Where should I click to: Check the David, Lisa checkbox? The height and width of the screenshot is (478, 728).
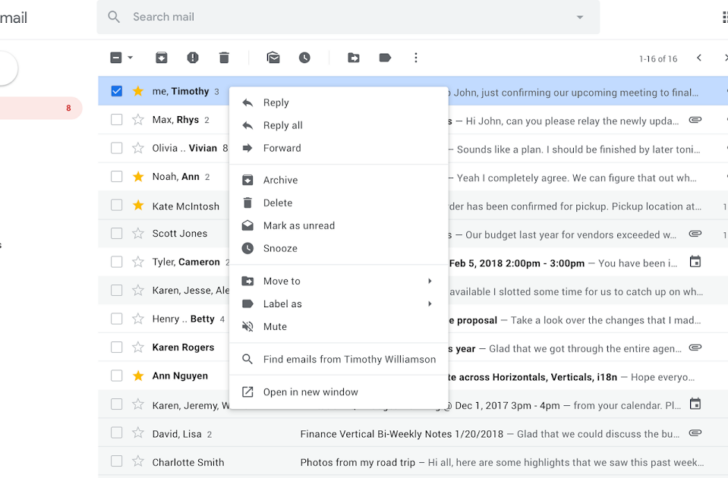pyautogui.click(x=117, y=433)
